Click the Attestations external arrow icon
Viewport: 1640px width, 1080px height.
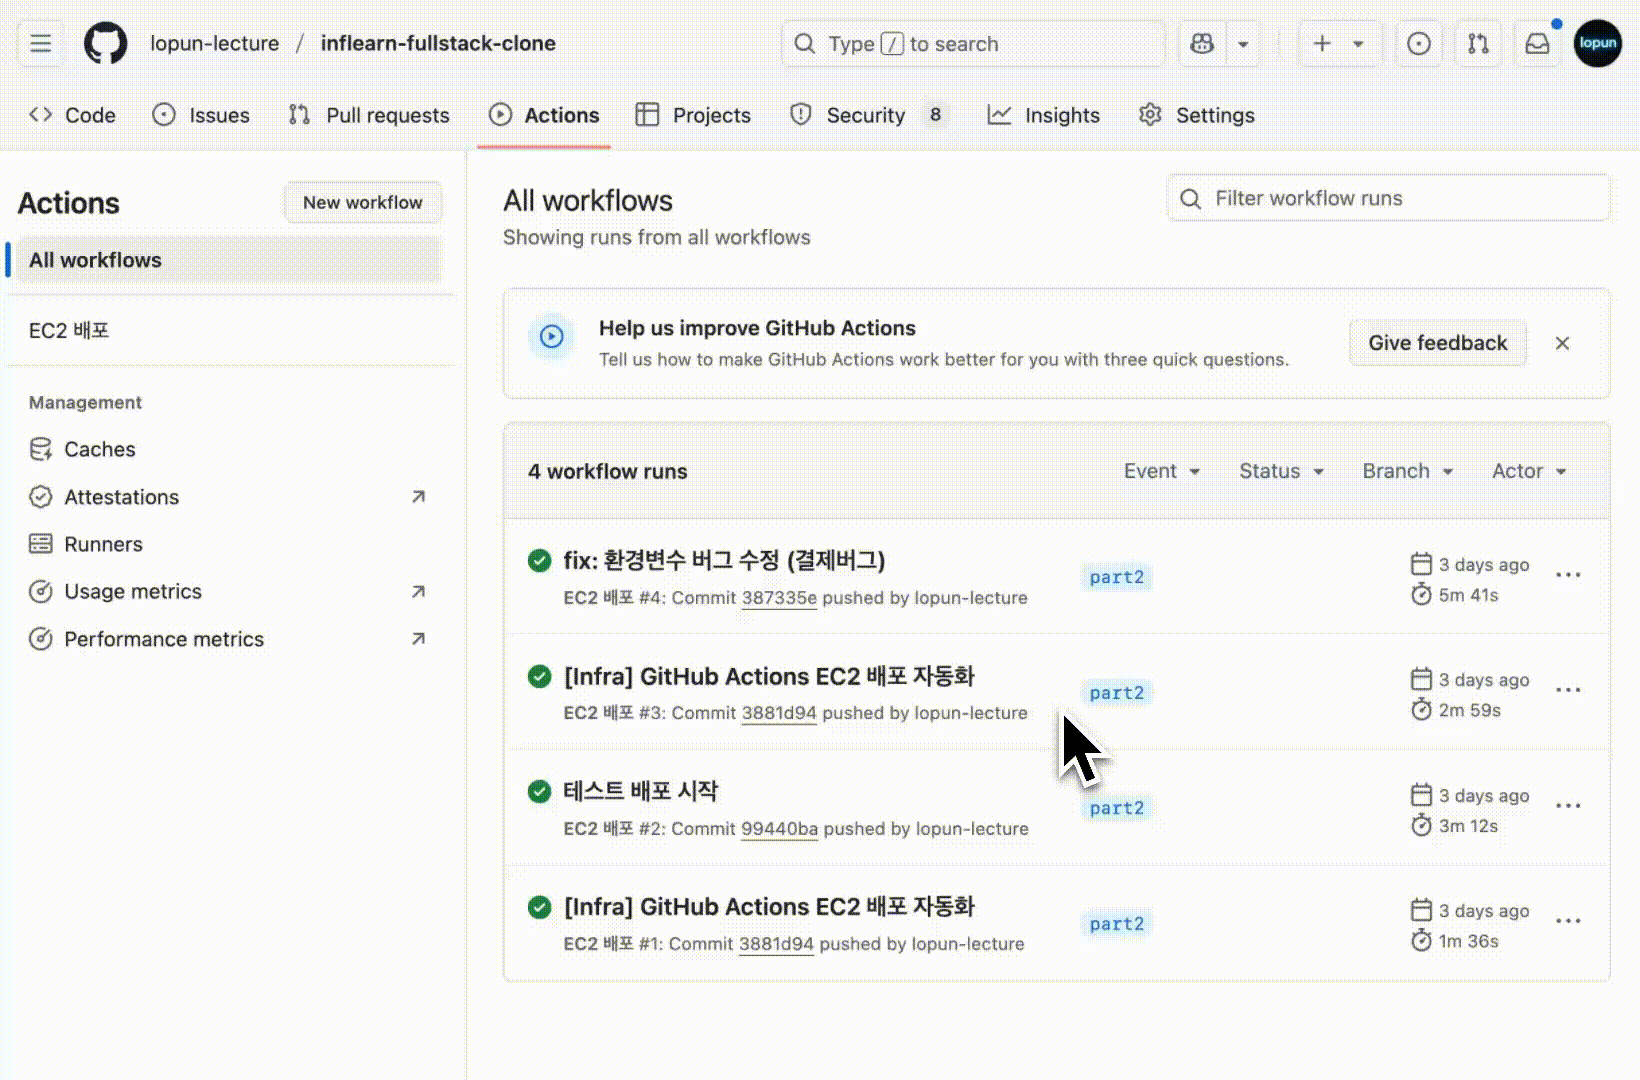[x=418, y=497]
